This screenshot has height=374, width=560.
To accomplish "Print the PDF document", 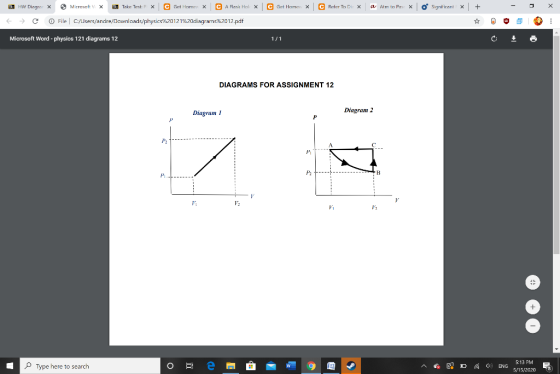I will (533, 39).
